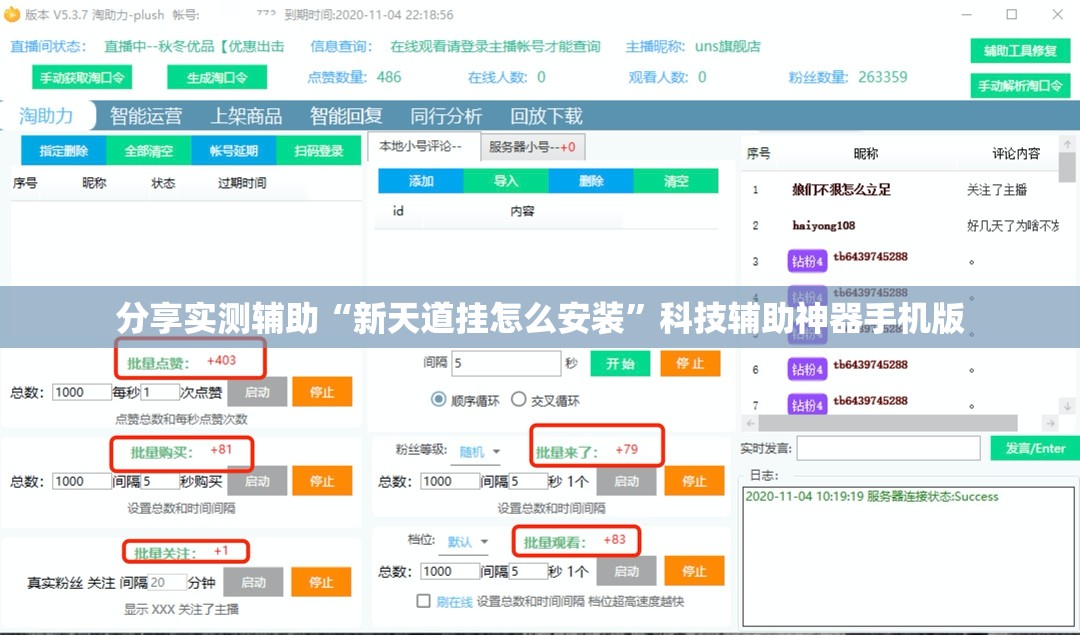Click the 生成淘口令 button
This screenshot has width=1080, height=635.
point(217,77)
